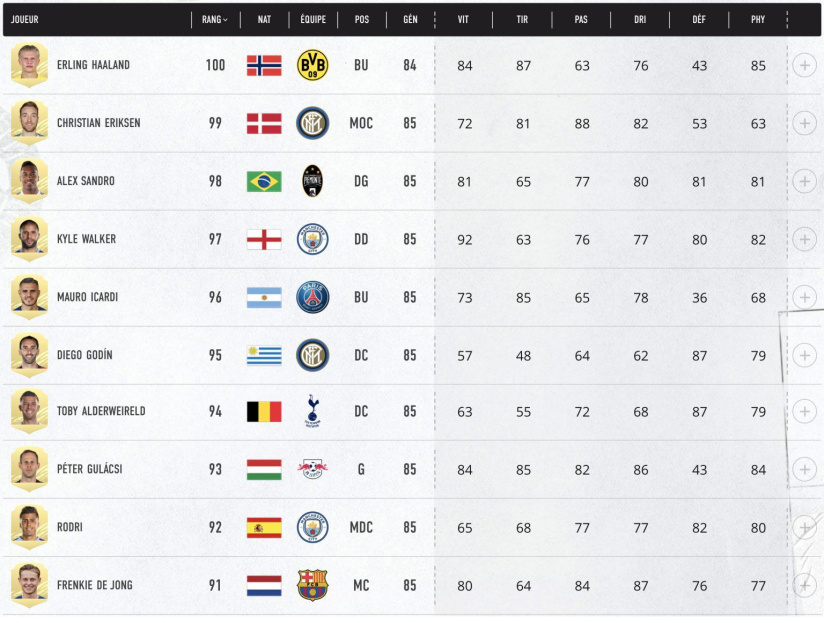Click the FC Barcelona crest for De Jong
Screen dimensions: 824x623
312,584
